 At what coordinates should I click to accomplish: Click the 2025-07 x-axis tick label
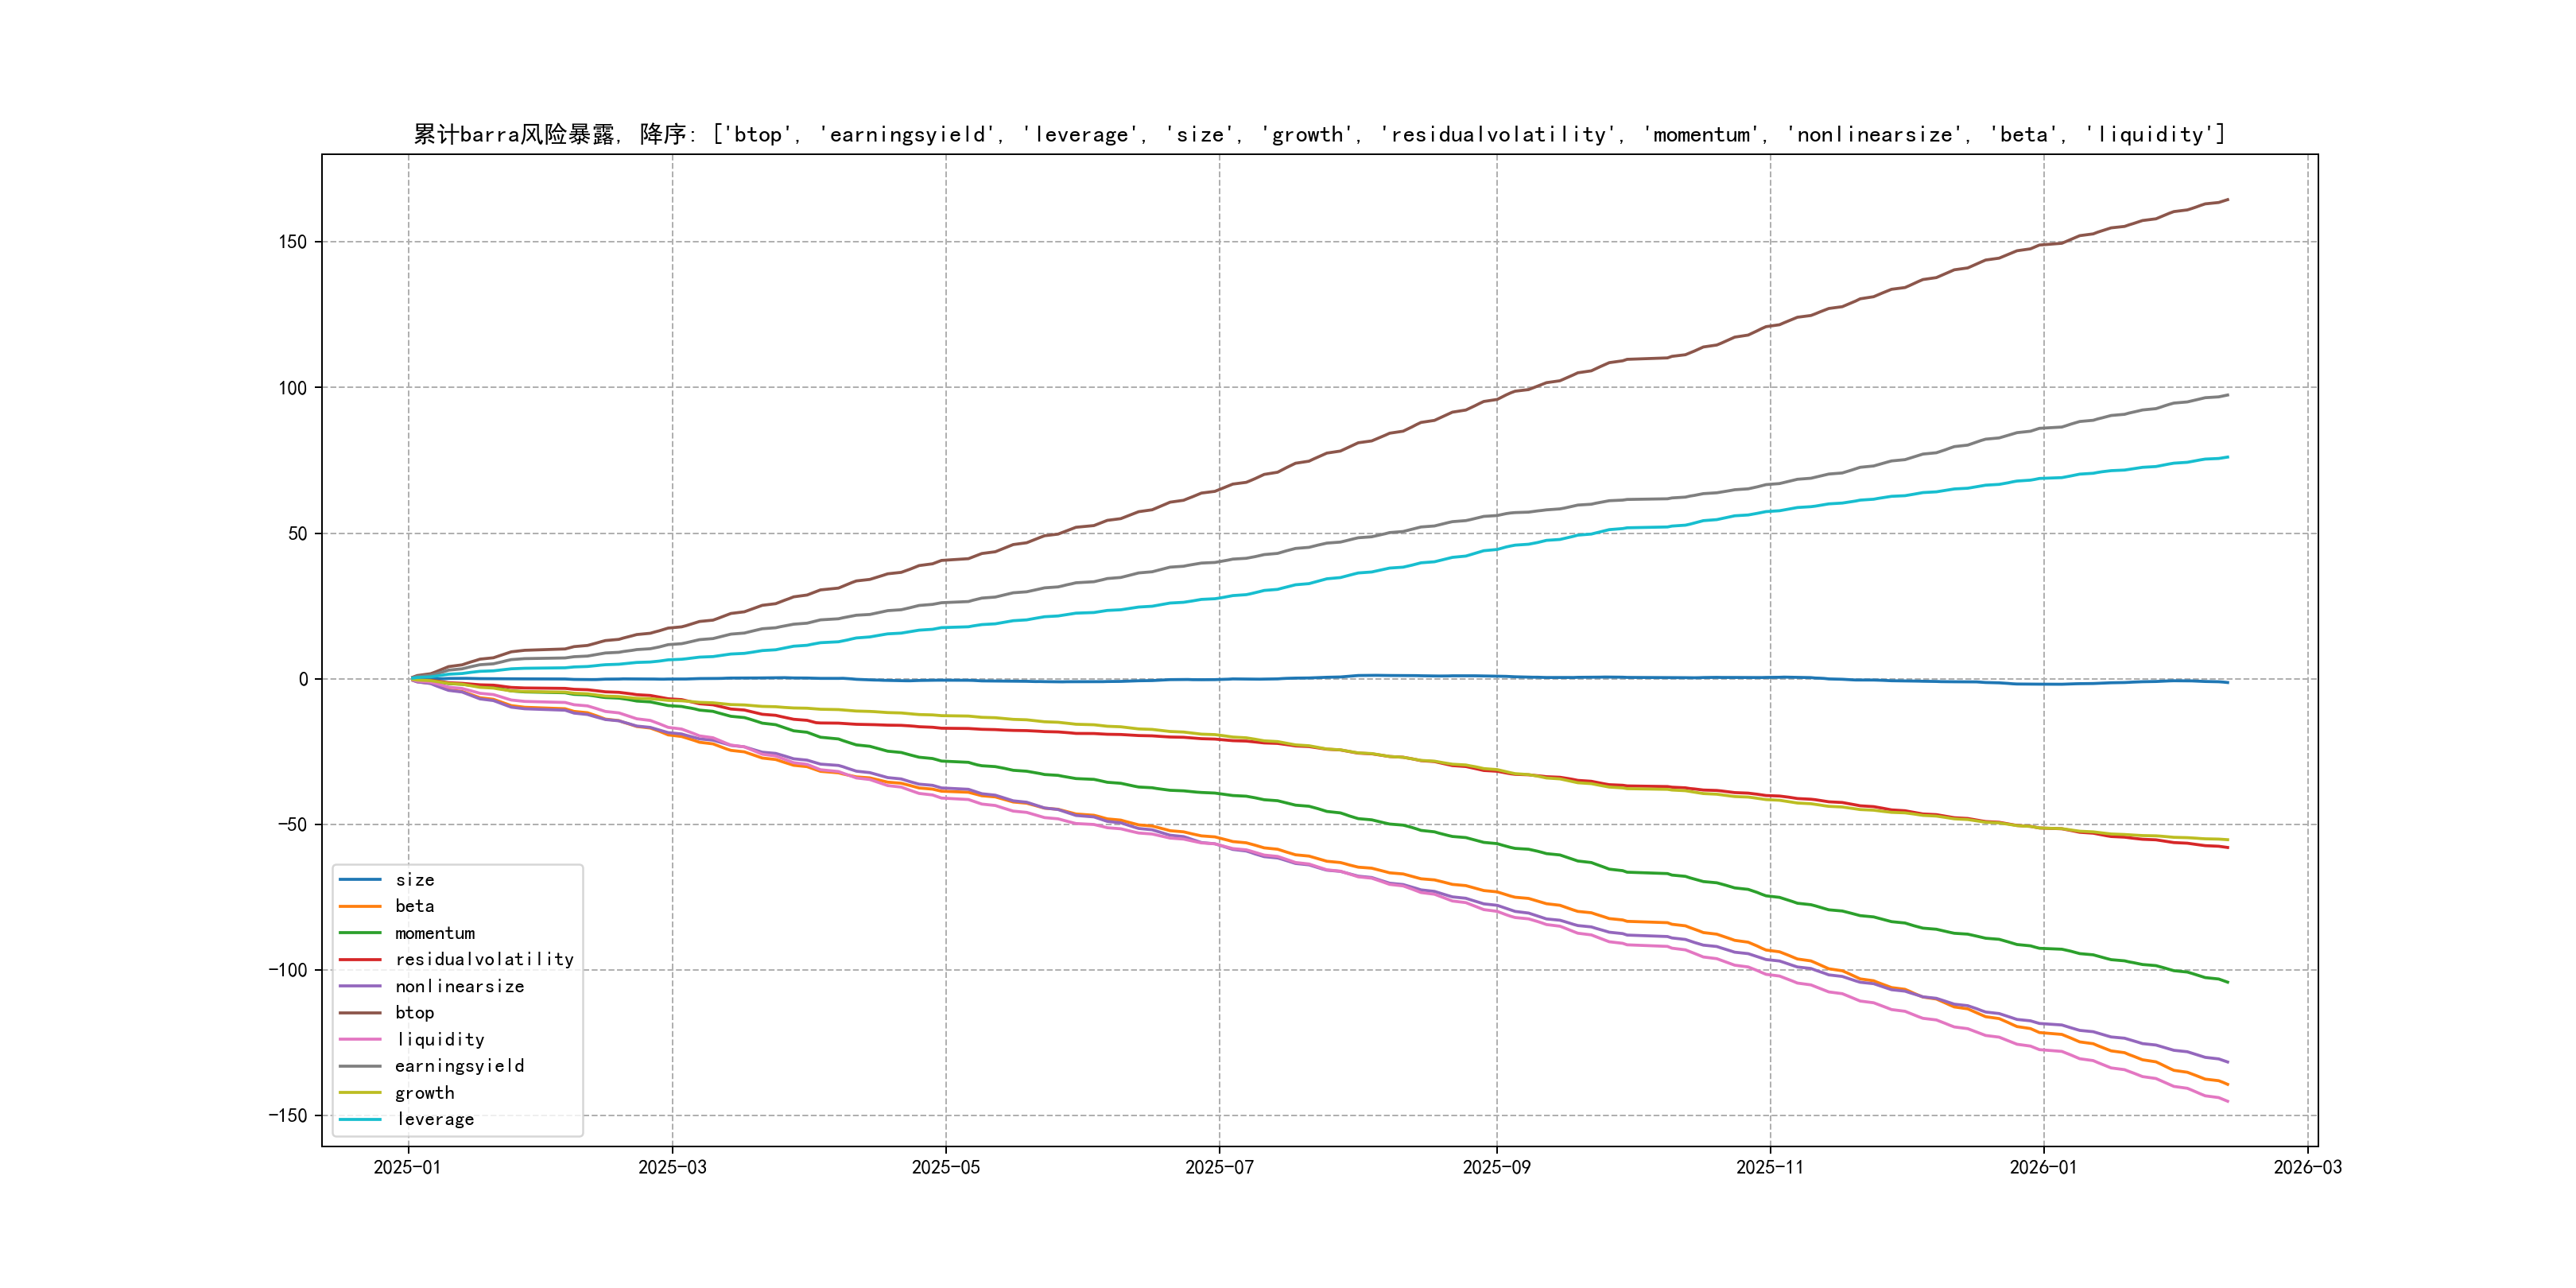[x=1219, y=1167]
